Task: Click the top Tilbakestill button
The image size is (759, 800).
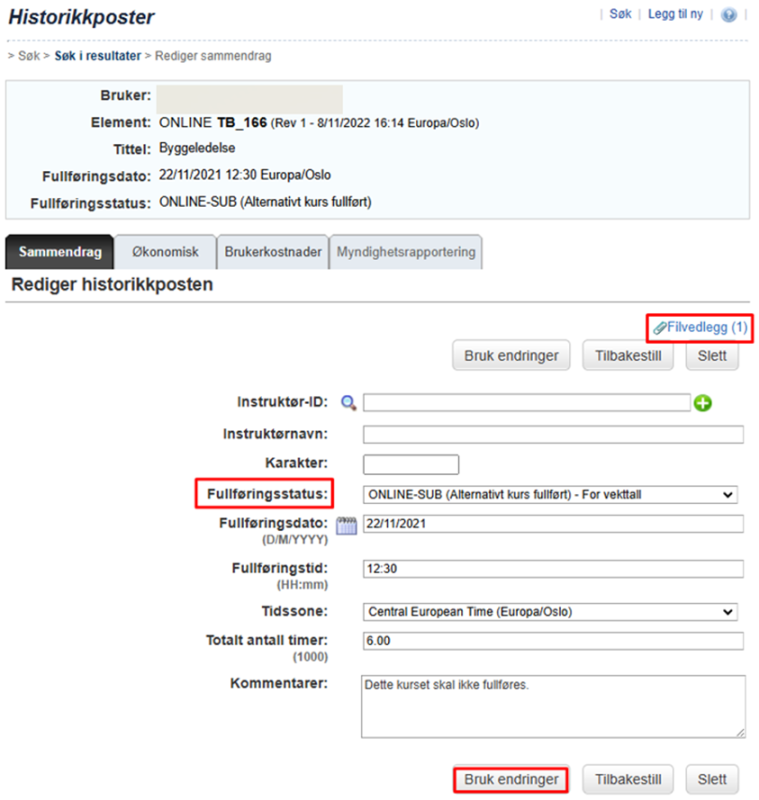Action: pos(628,356)
